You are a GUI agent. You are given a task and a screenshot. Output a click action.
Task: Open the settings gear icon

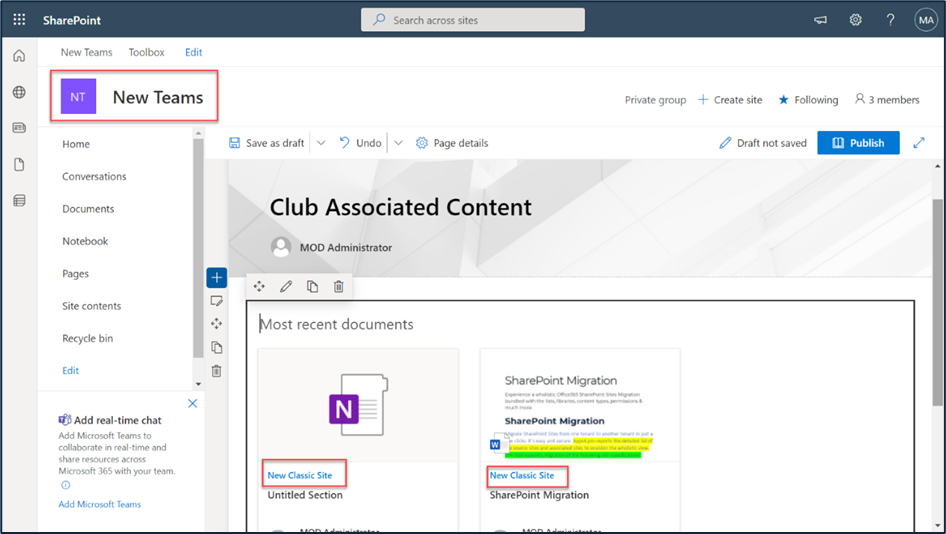[856, 20]
